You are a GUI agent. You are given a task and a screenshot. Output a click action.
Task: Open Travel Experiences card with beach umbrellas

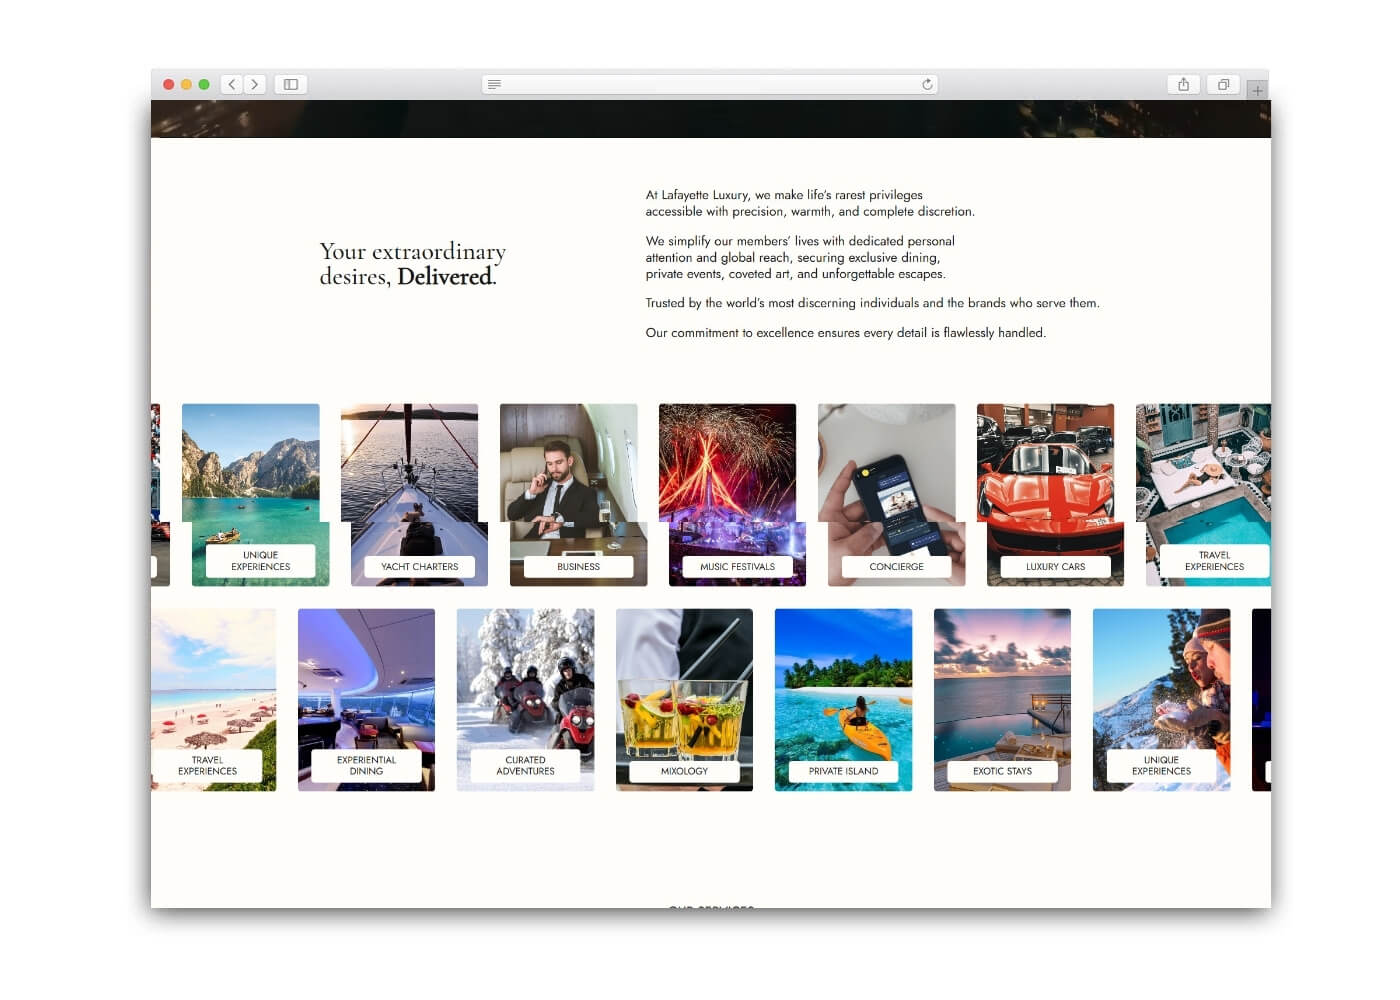213,699
